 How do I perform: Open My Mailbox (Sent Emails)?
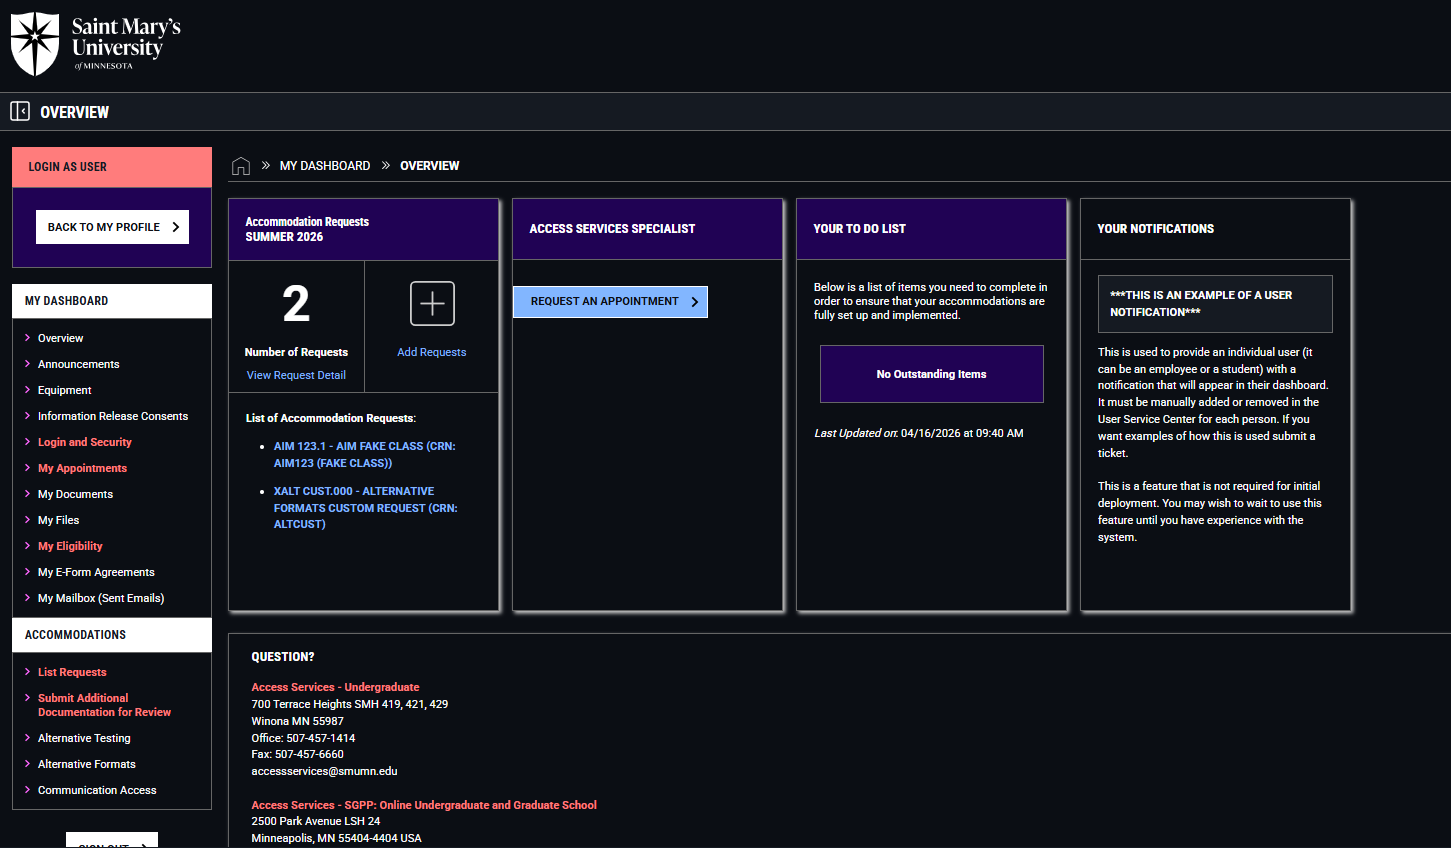coord(101,598)
